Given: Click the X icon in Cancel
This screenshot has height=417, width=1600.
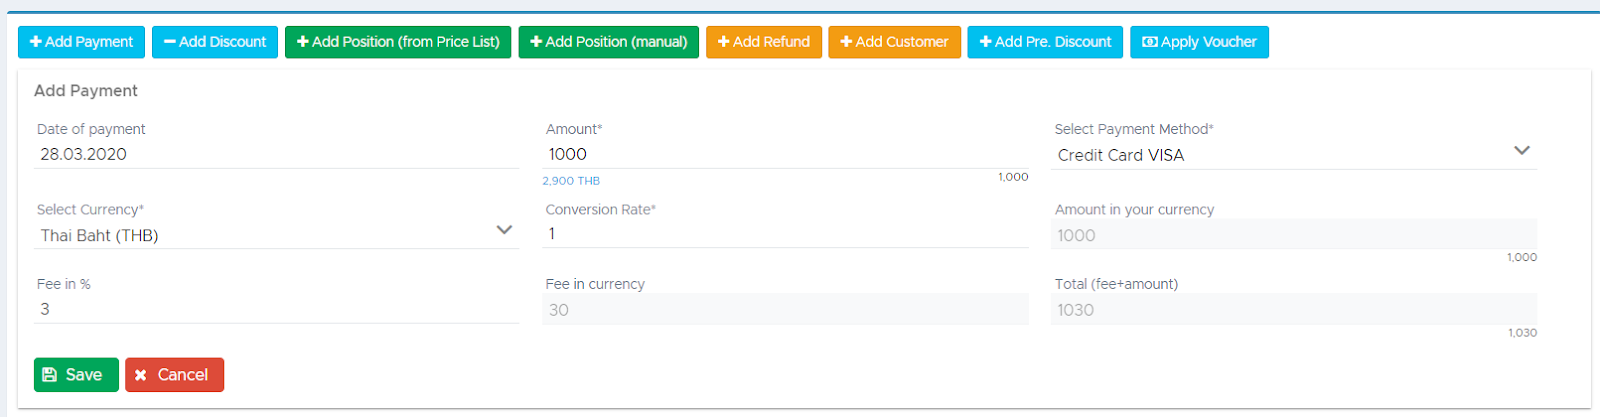Looking at the screenshot, I should coord(141,375).
